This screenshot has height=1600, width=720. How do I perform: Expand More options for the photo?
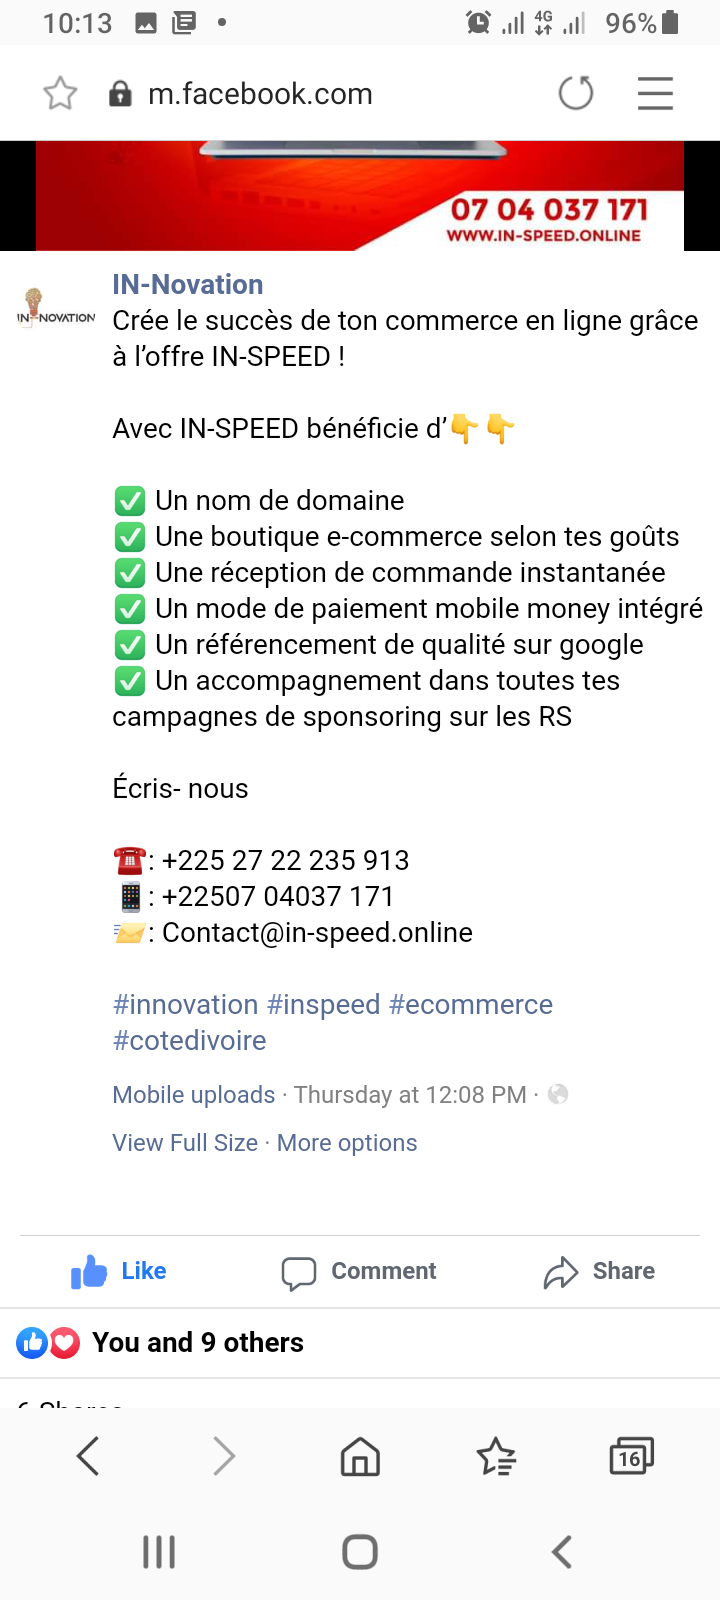click(347, 1143)
